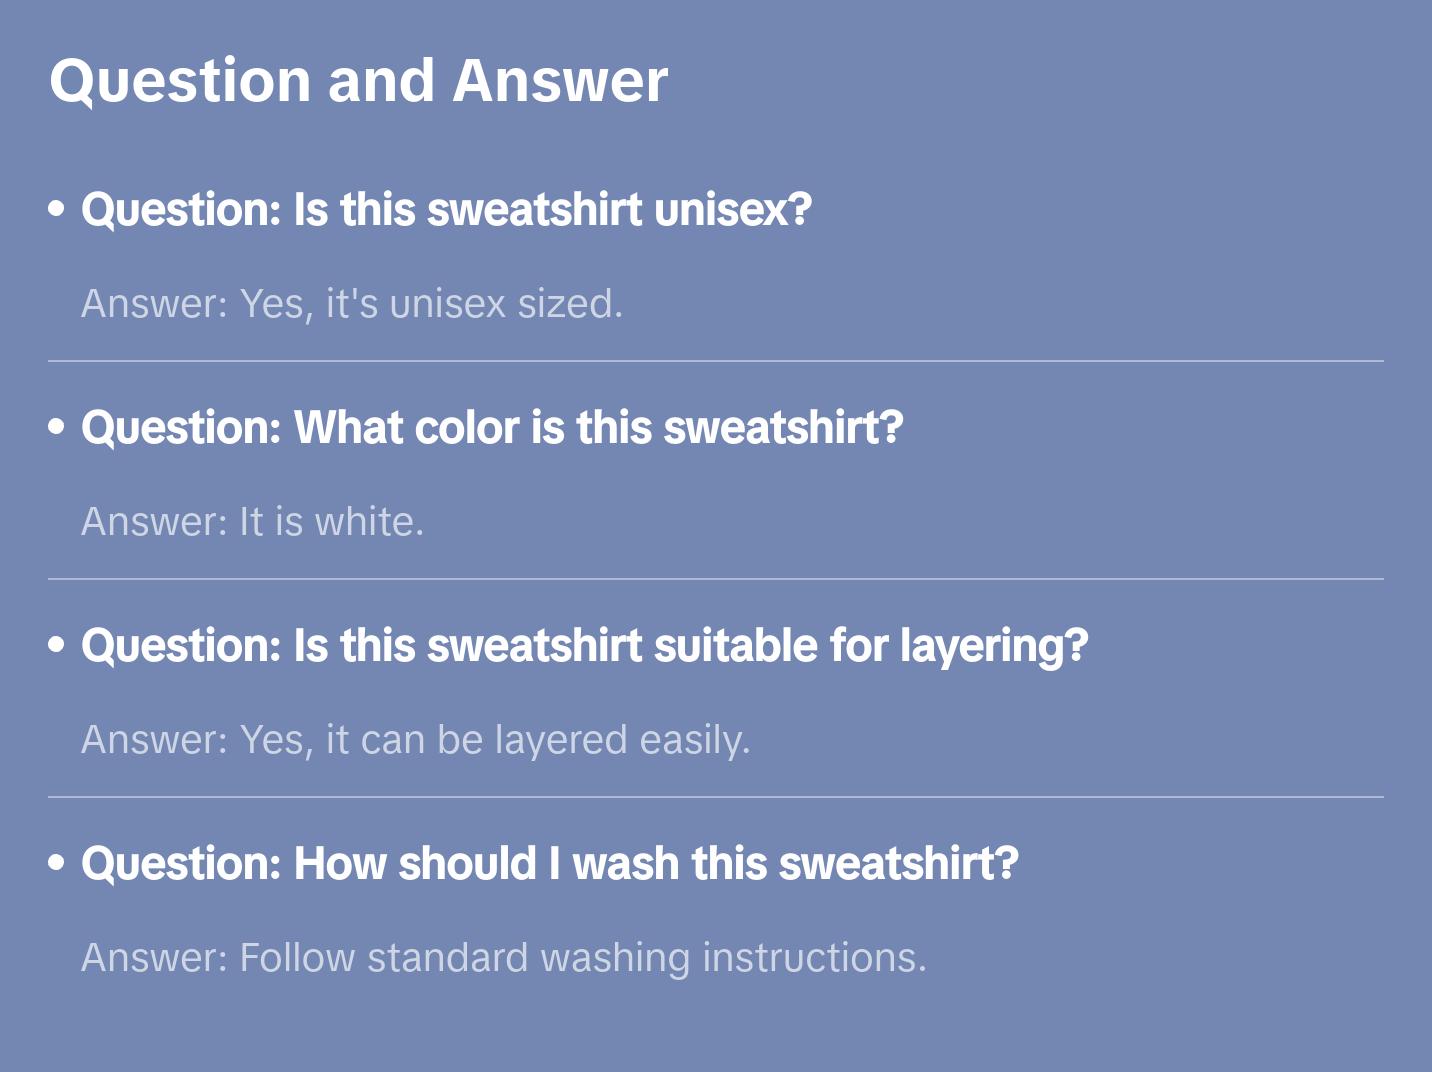
Task: Select the answer 'Yes, it's unisex sized.'
Action: coord(352,304)
